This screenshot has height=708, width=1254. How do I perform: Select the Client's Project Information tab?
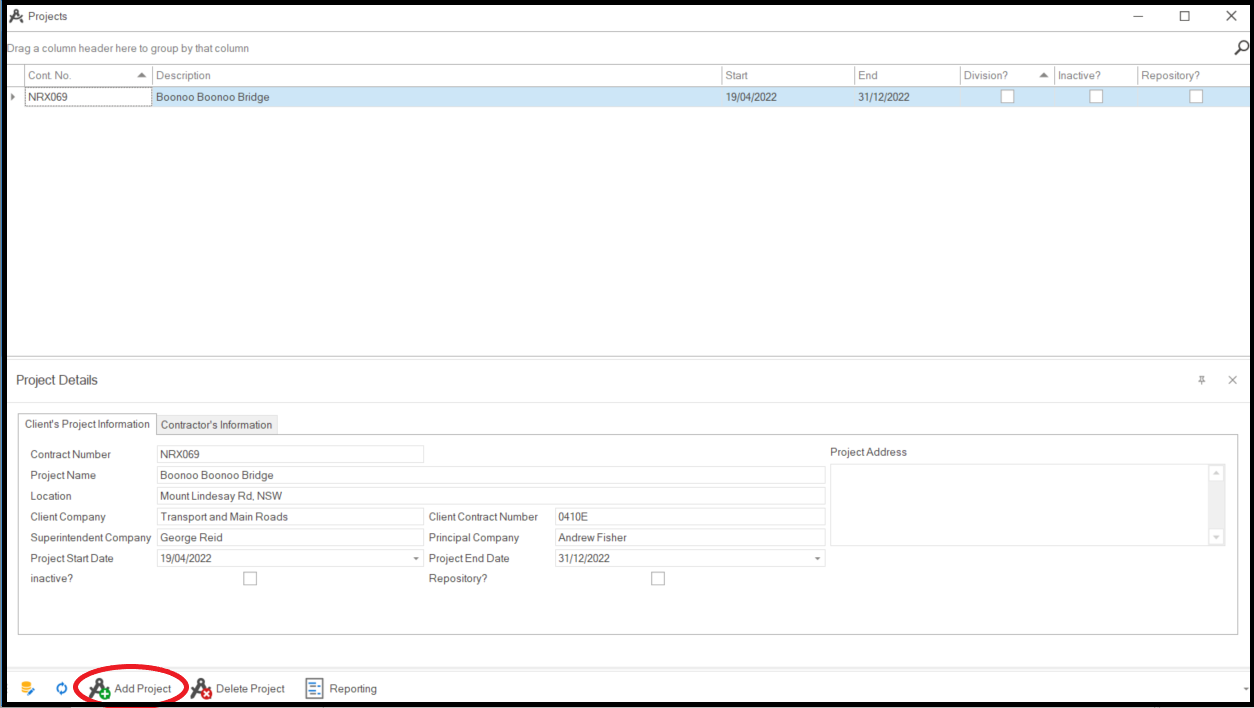pos(87,424)
